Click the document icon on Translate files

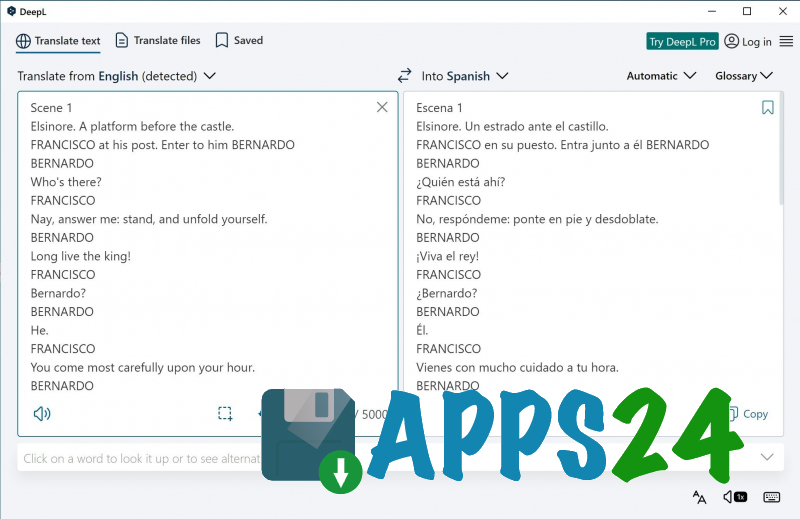pos(121,40)
